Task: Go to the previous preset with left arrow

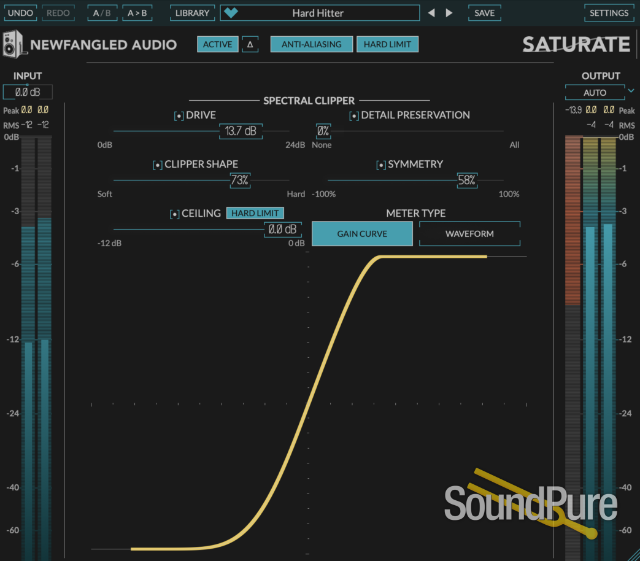Action: pos(431,13)
